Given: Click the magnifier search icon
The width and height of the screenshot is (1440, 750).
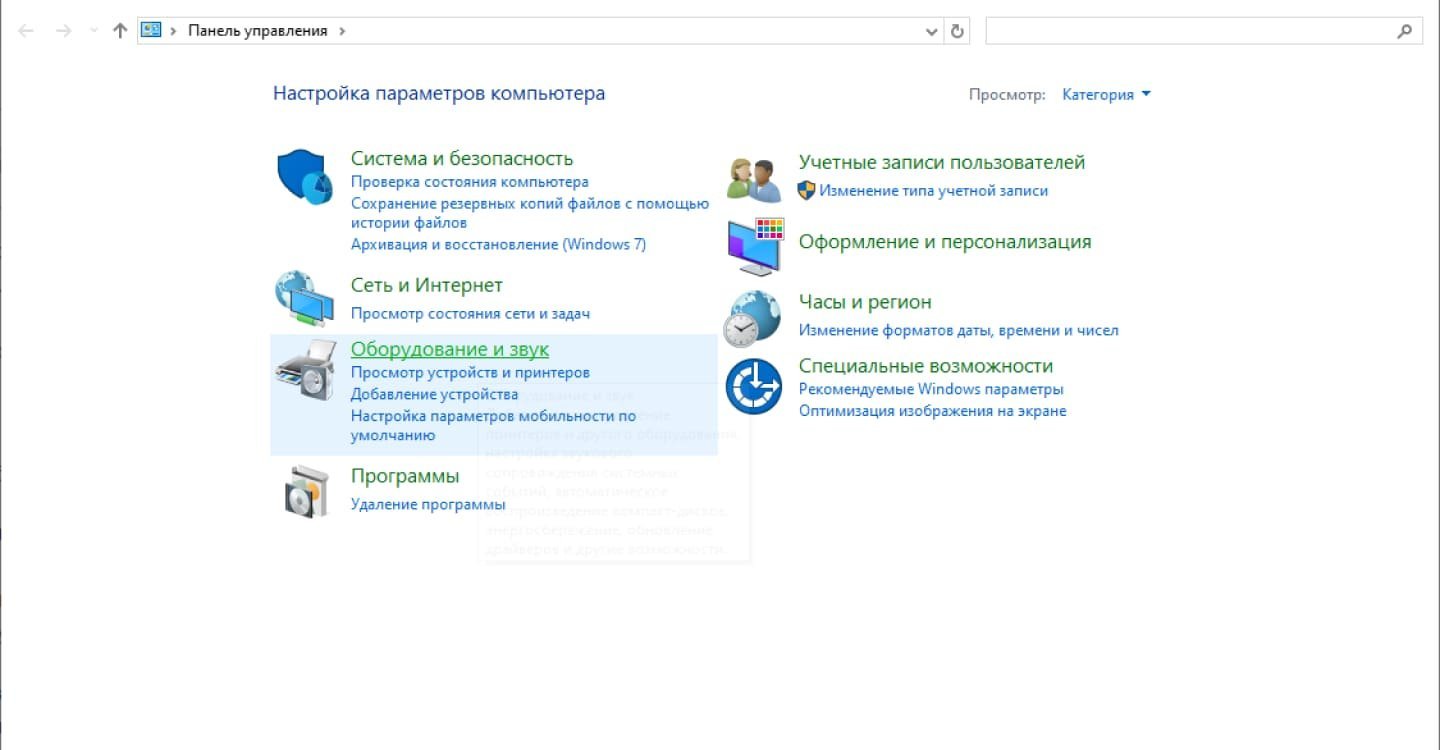Looking at the screenshot, I should [x=1405, y=31].
